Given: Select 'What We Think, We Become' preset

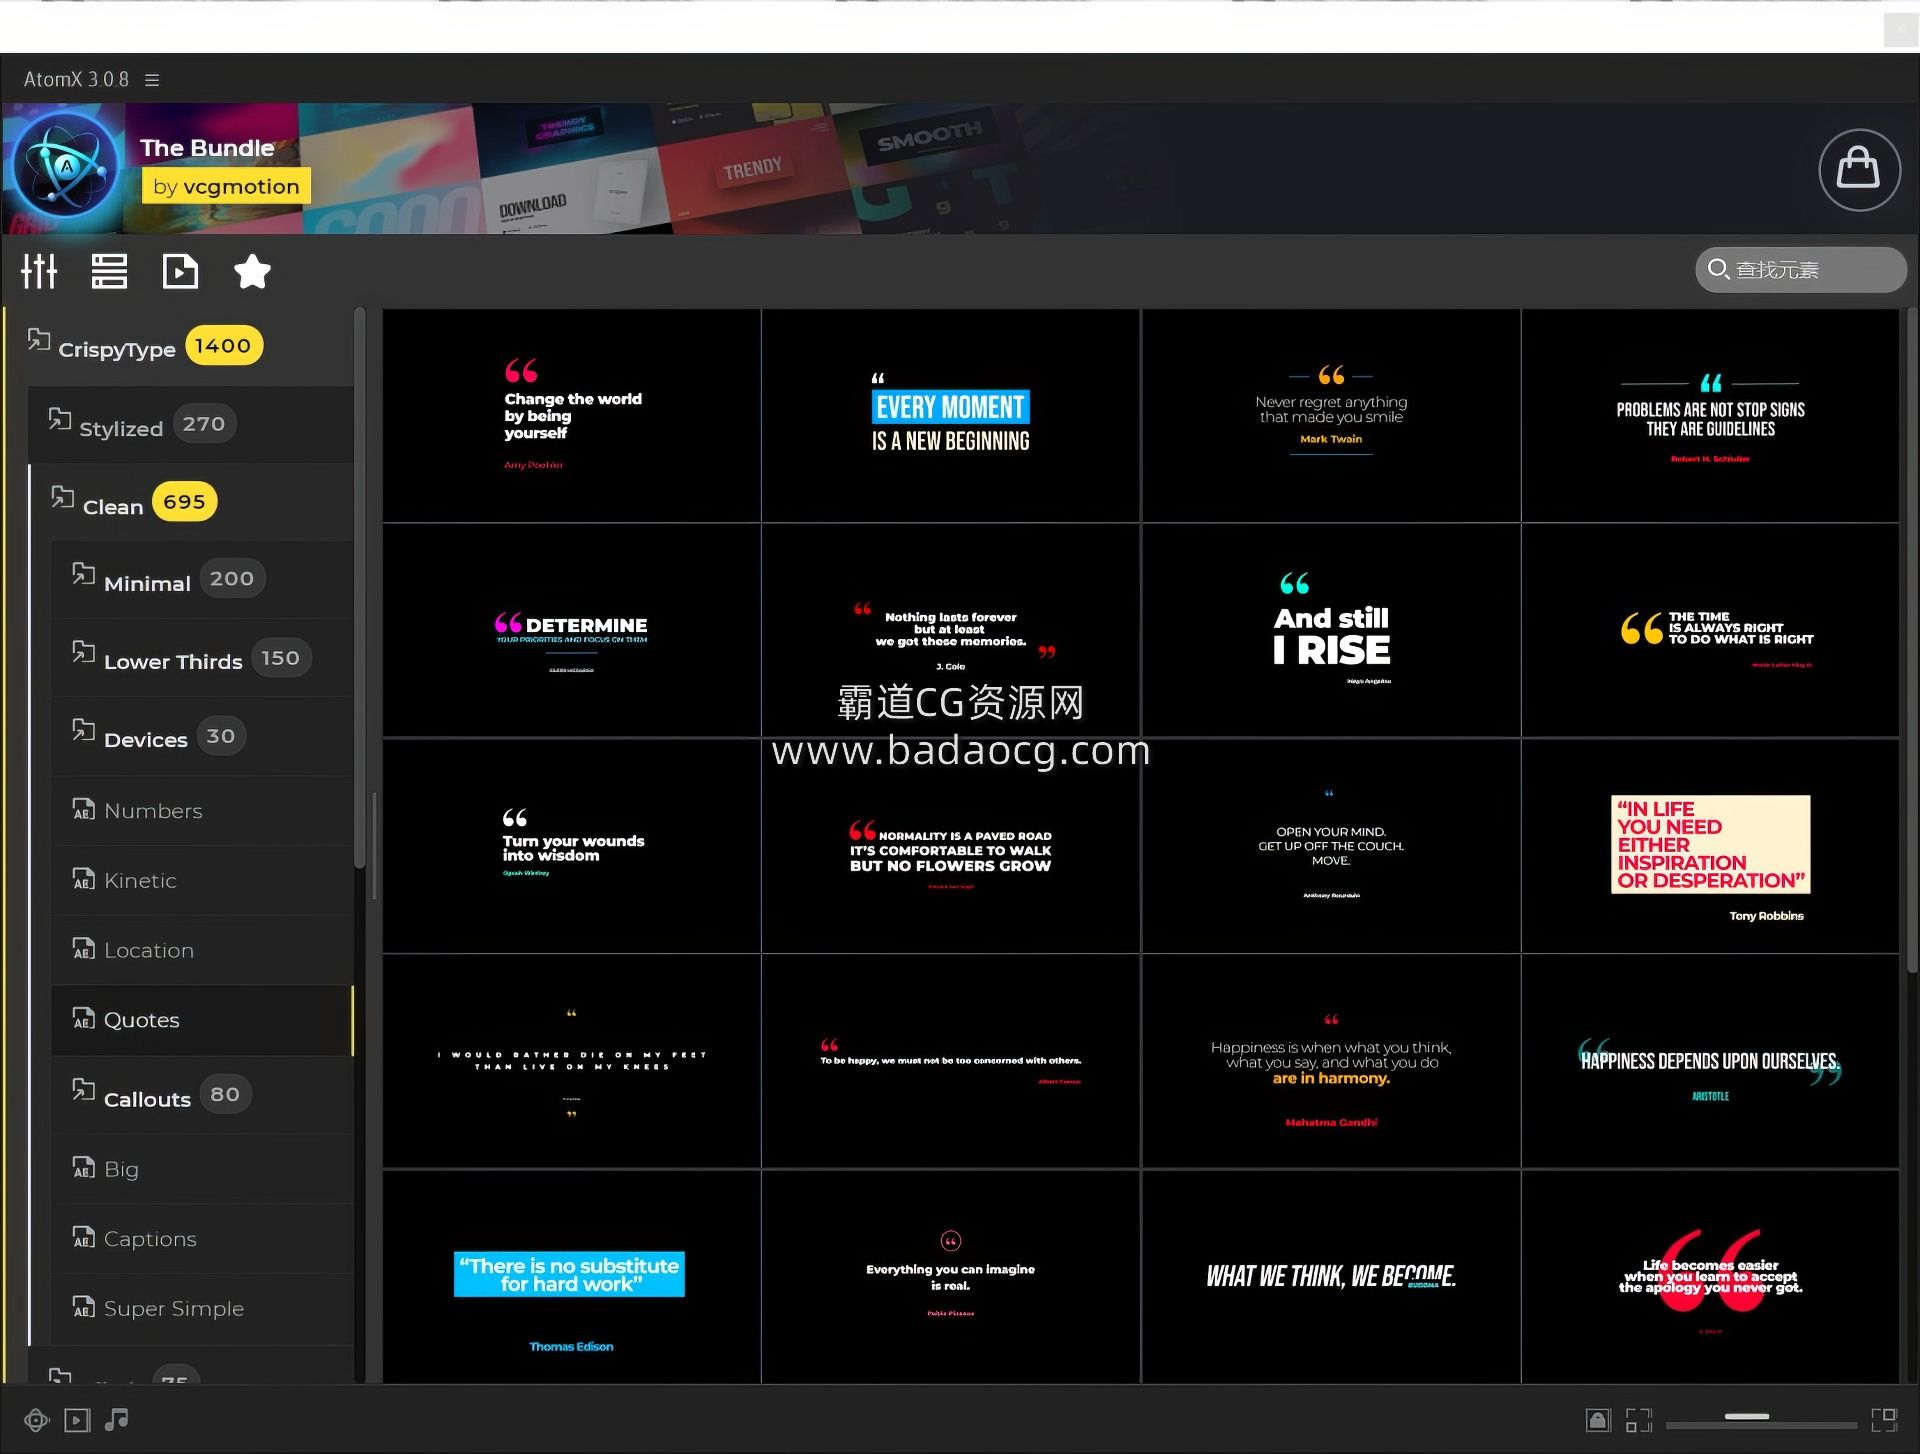Looking at the screenshot, I should point(1331,1277).
